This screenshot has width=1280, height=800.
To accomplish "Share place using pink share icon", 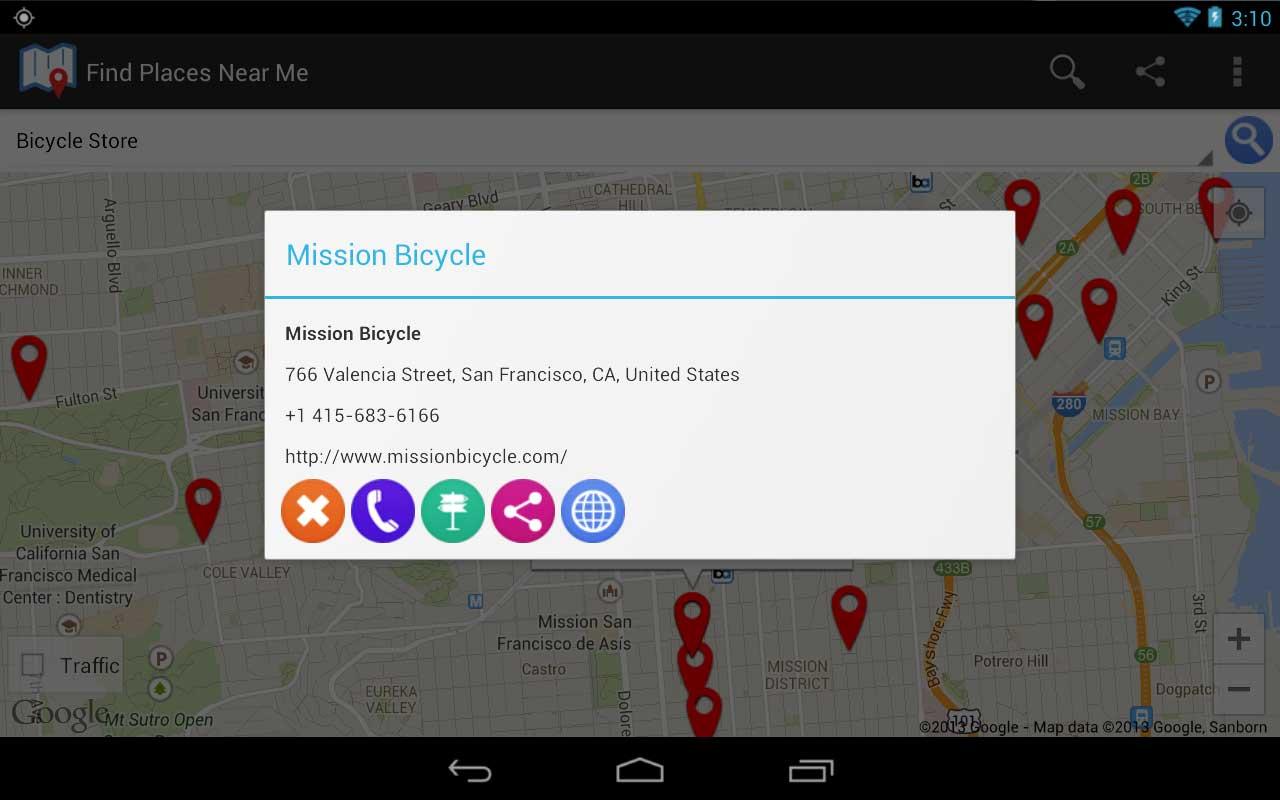I will click(x=523, y=511).
